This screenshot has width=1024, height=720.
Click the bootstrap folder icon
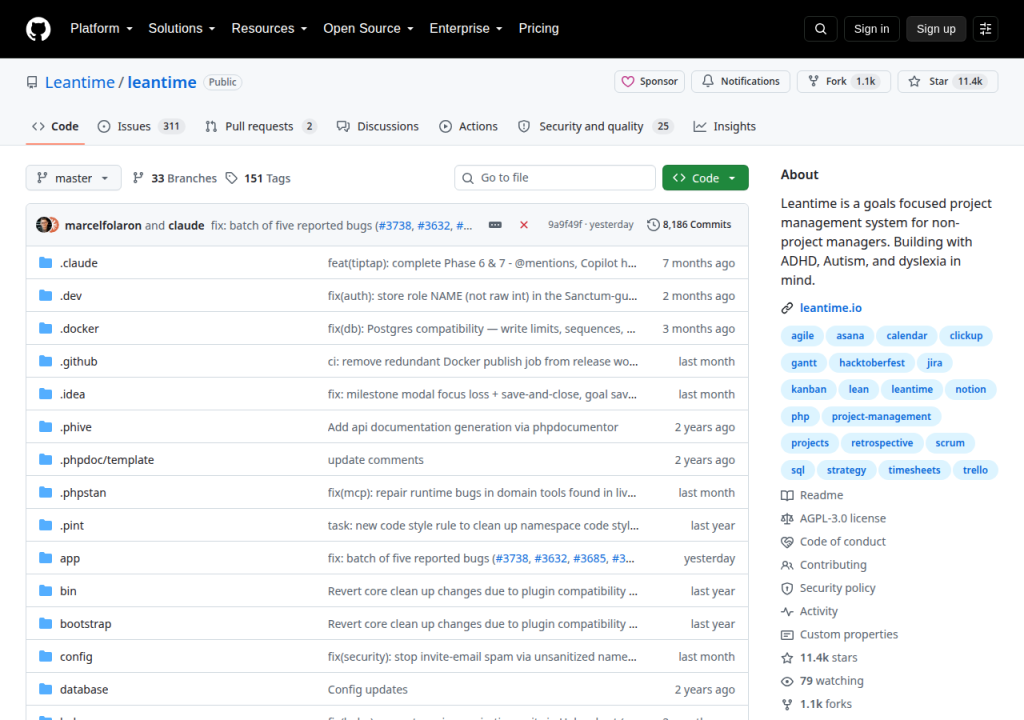(45, 623)
